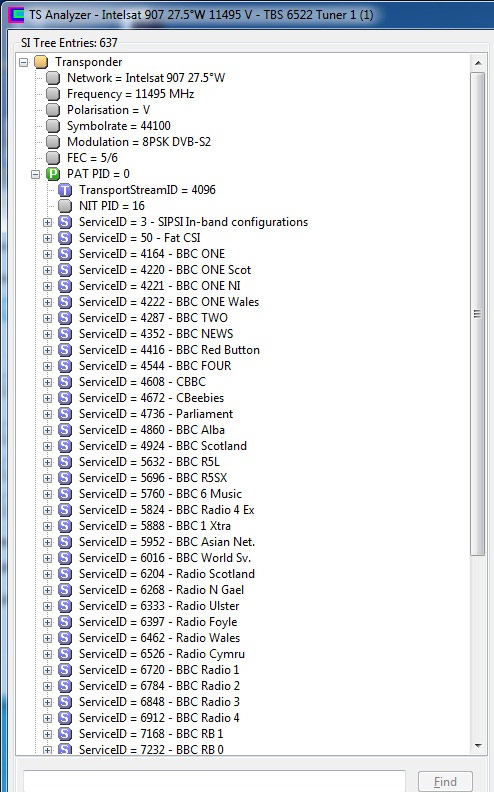This screenshot has height=792, width=494.
Task: Expand the BBC NEWS service node
Action: coord(47,334)
